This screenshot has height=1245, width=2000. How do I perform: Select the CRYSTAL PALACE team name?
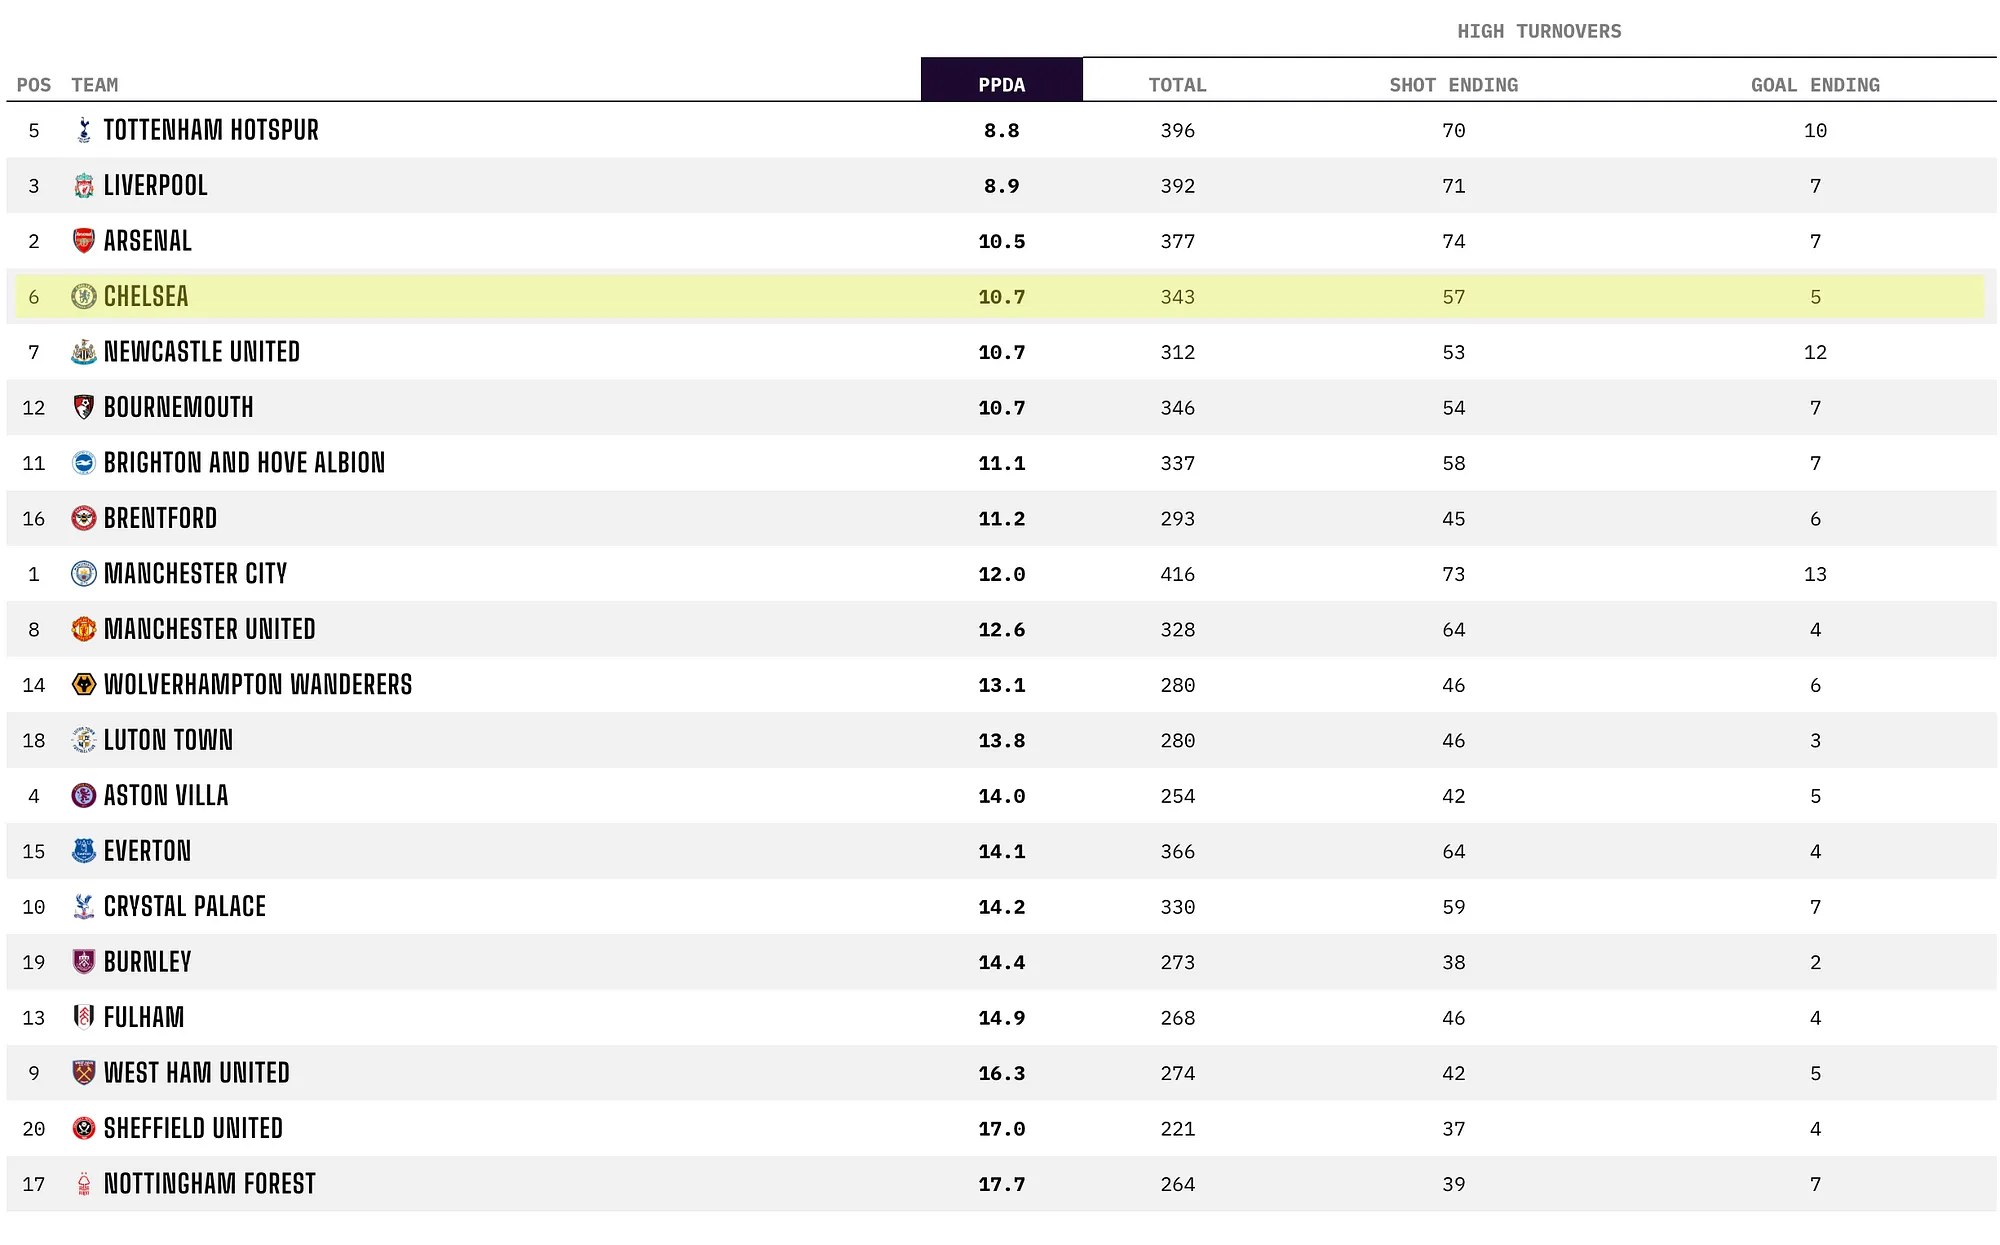coord(185,907)
